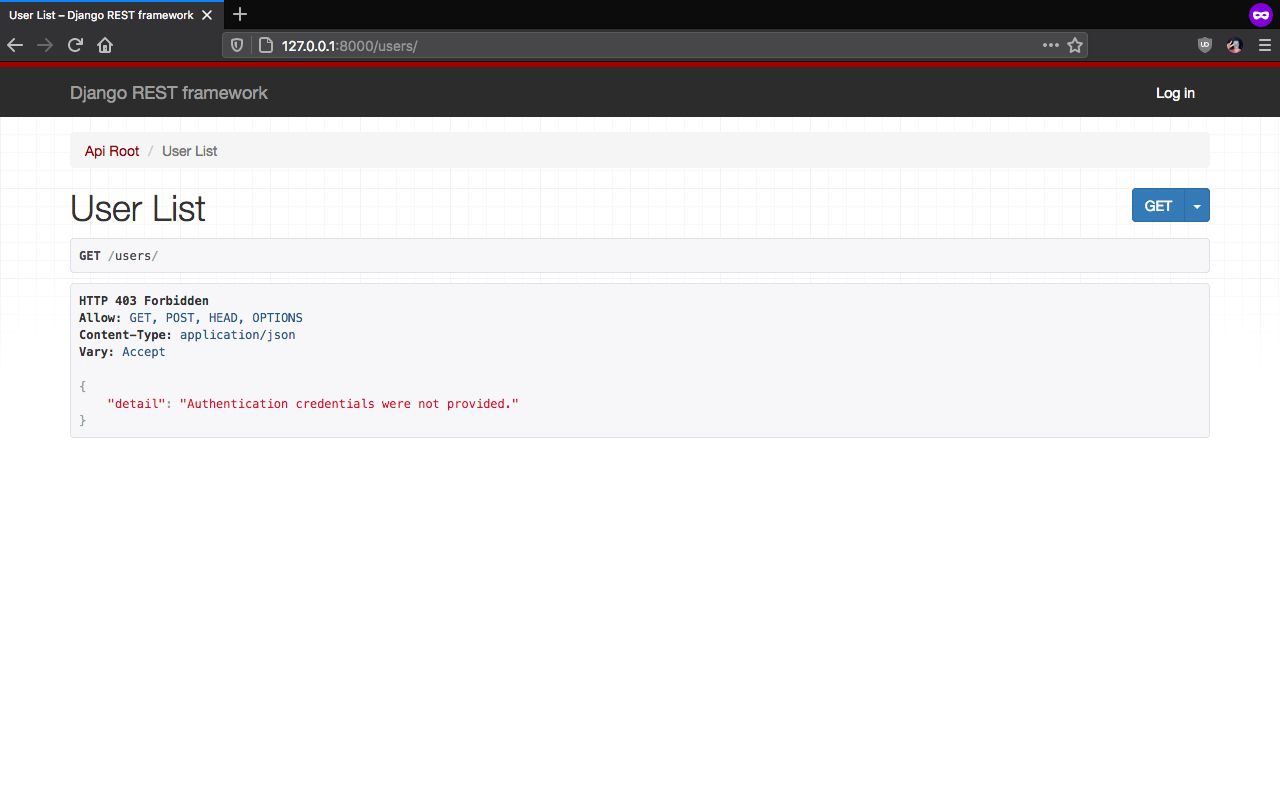View site information page icon

click(x=265, y=45)
